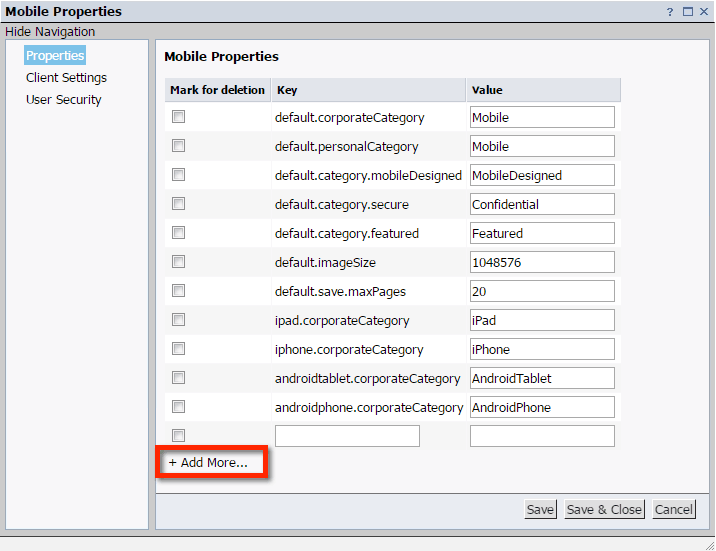
Task: Close the Mobile Properties dialog
Action: click(x=704, y=12)
